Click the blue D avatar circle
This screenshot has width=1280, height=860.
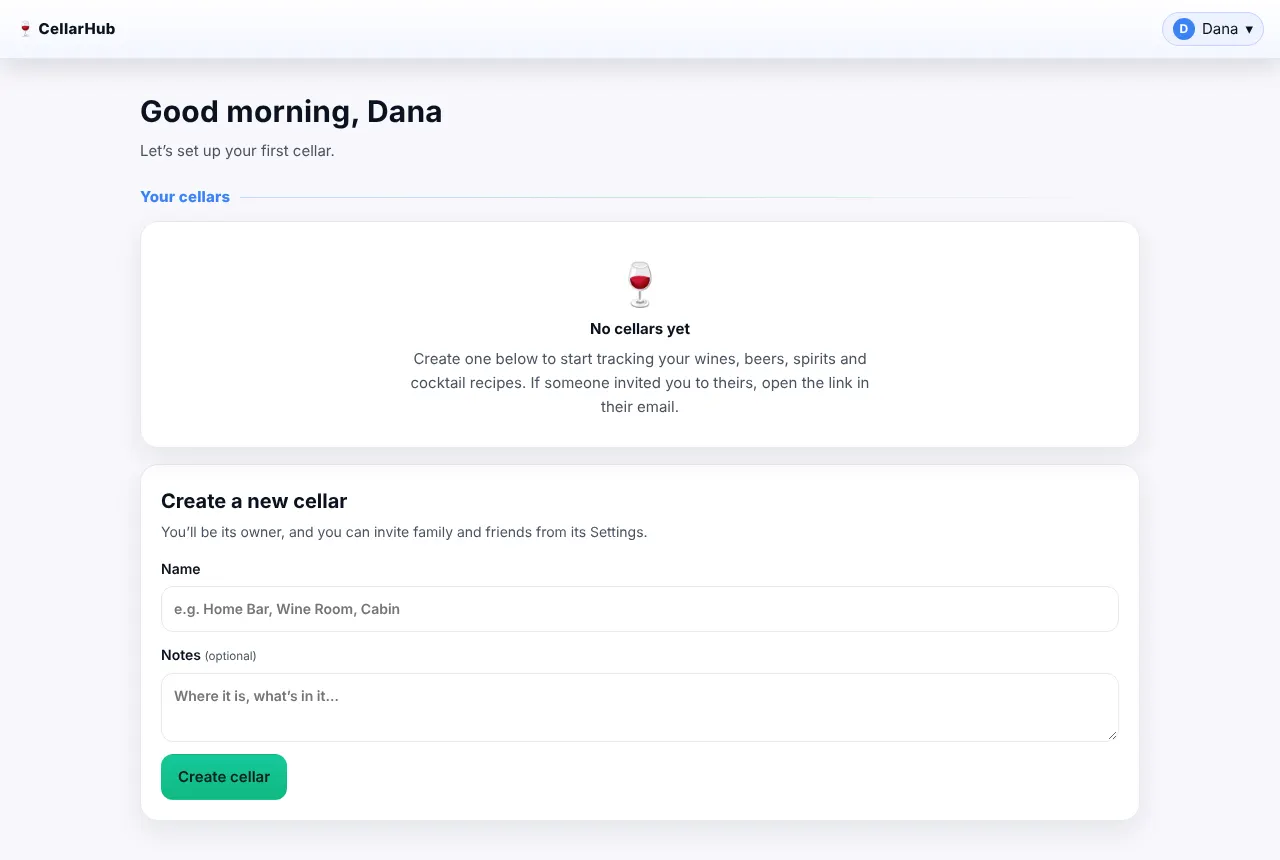point(1184,29)
